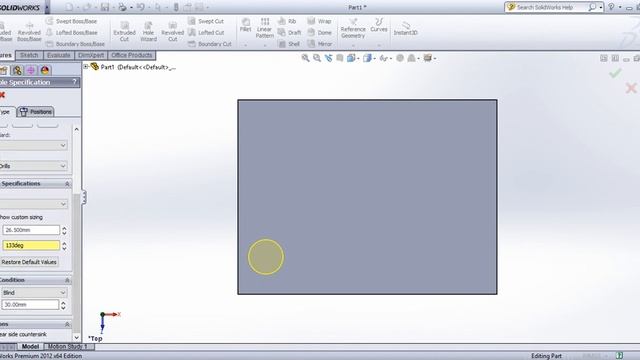
Task: Click the Section View icon
Action: 340,58
